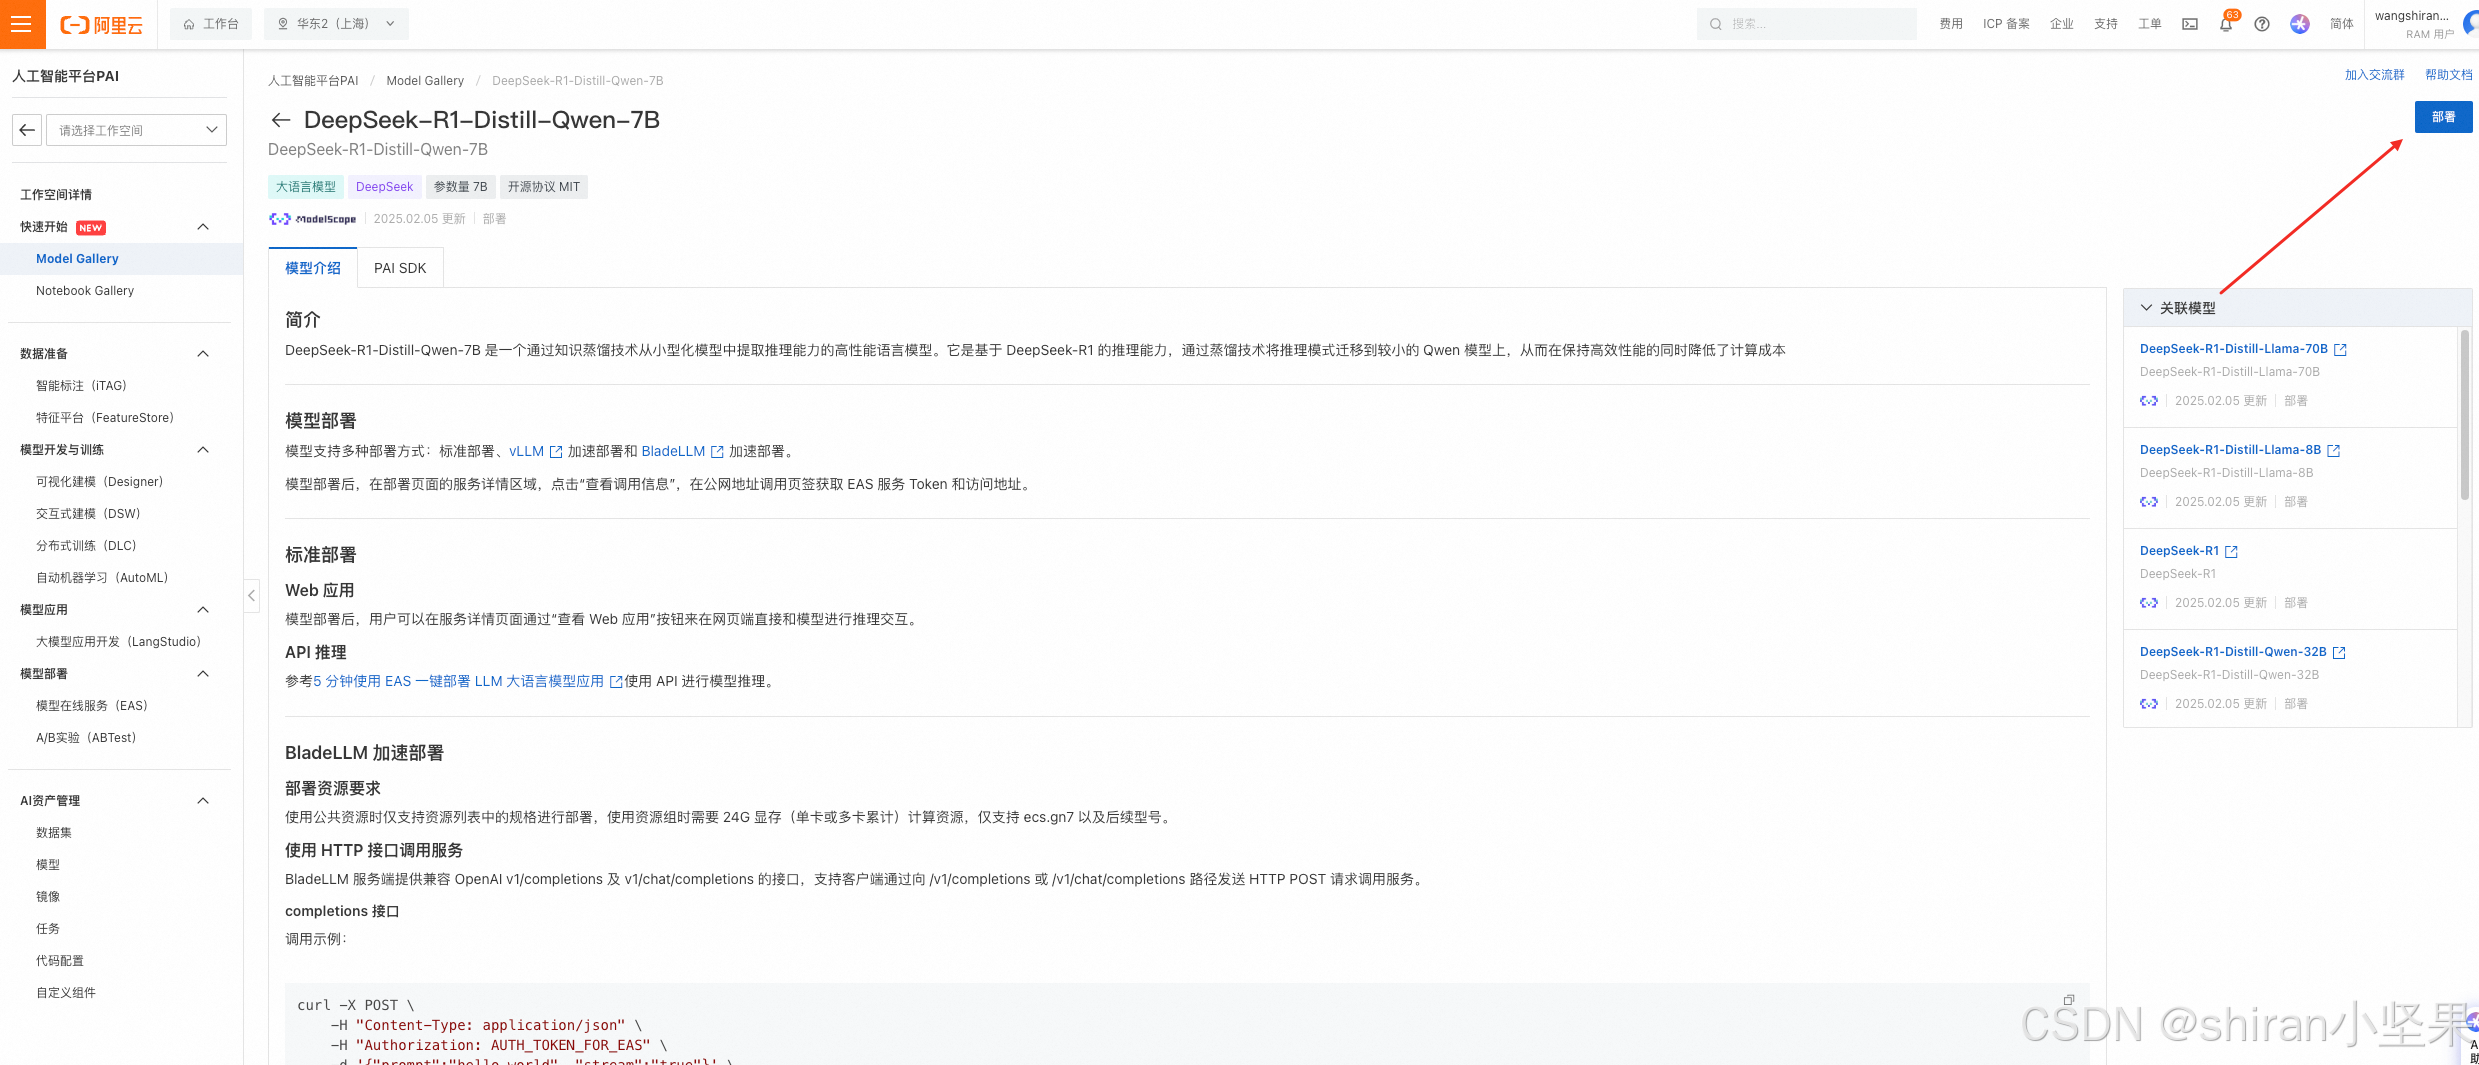Switch language via 简体

click(2341, 24)
